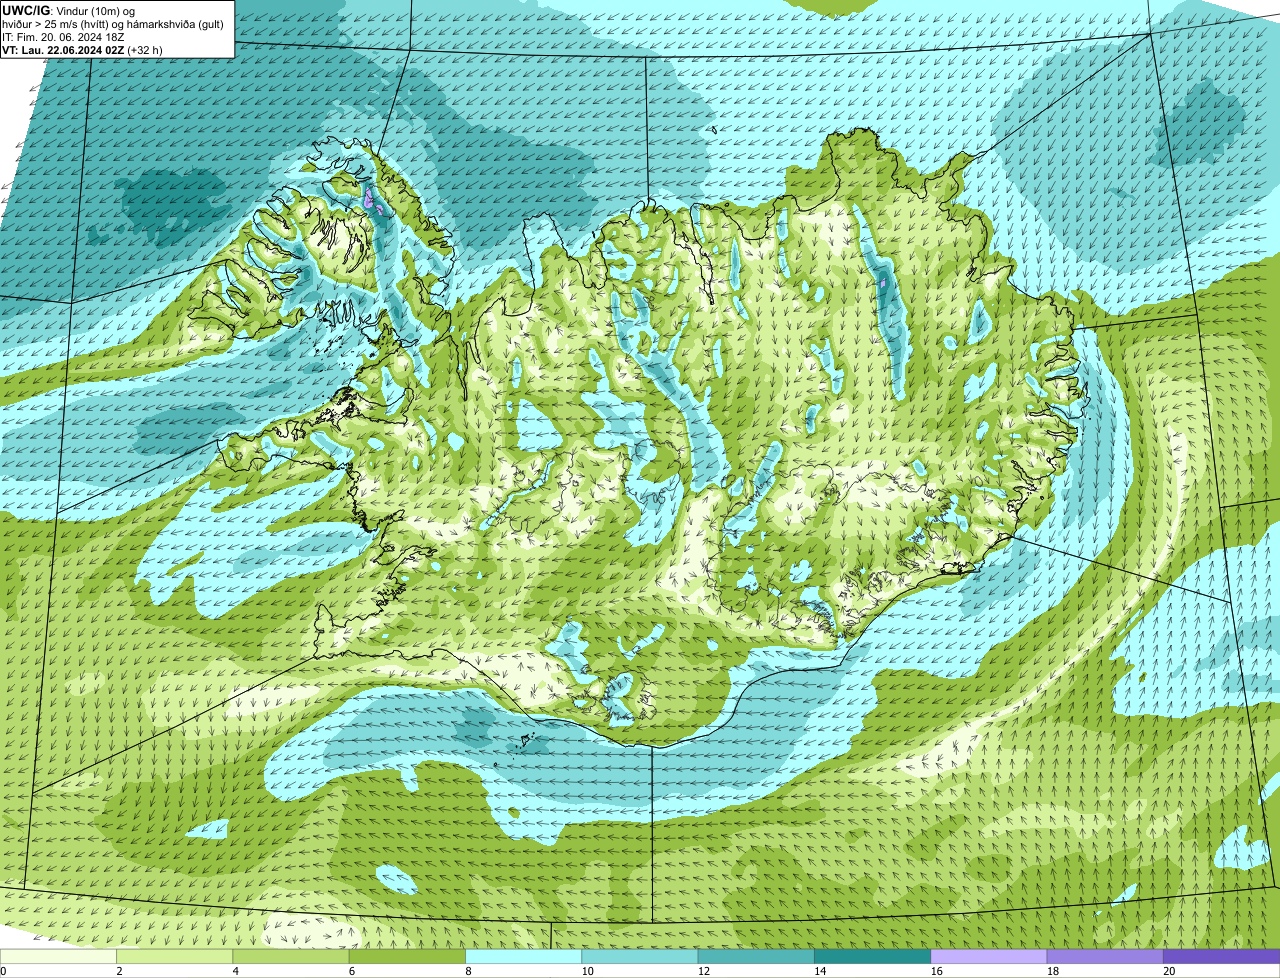Click the '2' scale label

pos(119,971)
